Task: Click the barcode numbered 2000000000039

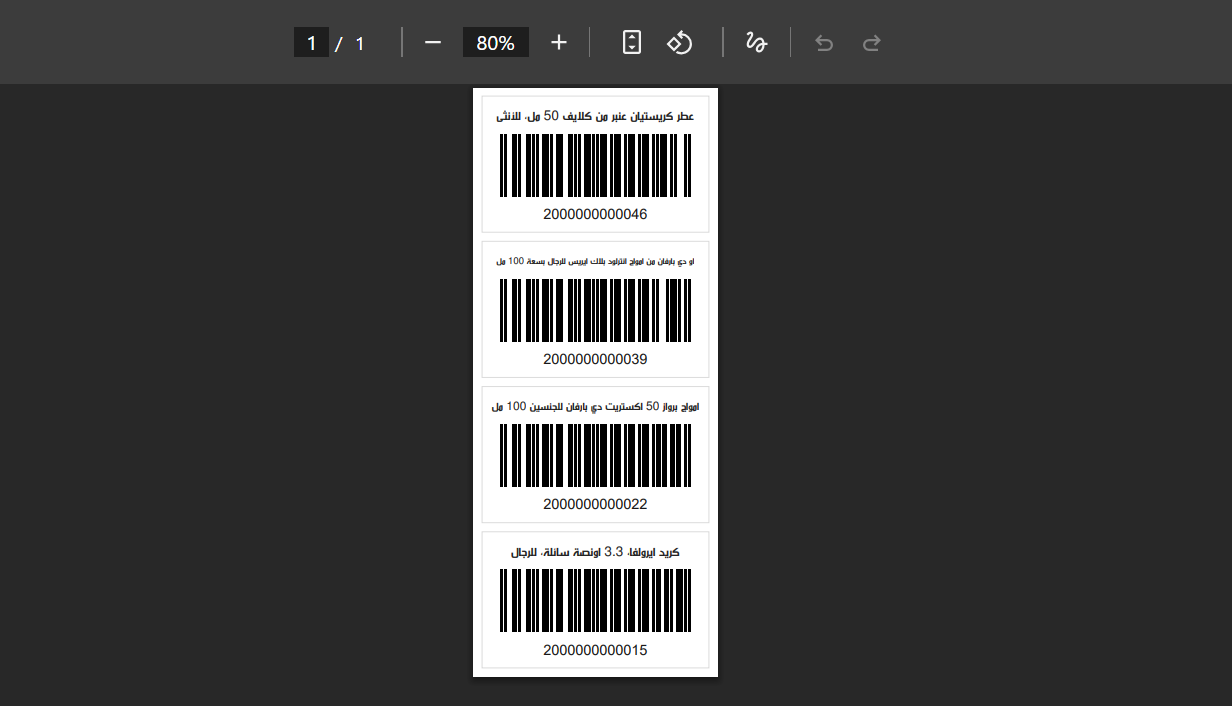Action: pyautogui.click(x=595, y=310)
